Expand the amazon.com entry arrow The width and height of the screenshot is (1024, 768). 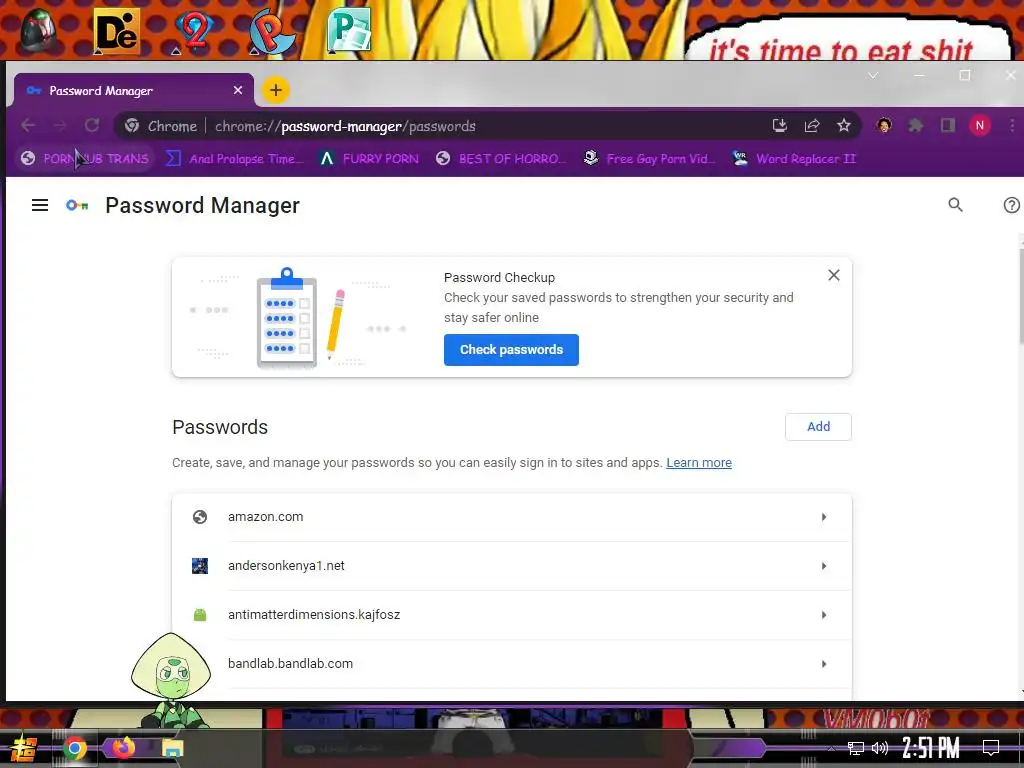824,517
